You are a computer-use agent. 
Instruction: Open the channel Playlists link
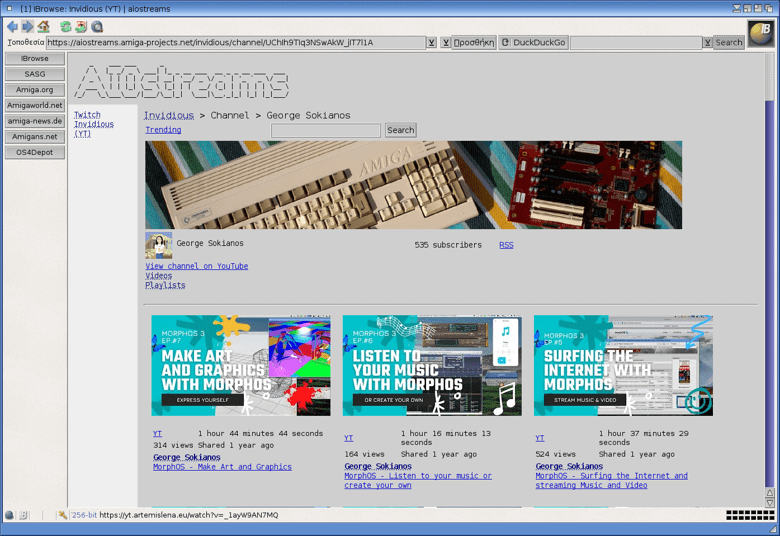tap(165, 285)
